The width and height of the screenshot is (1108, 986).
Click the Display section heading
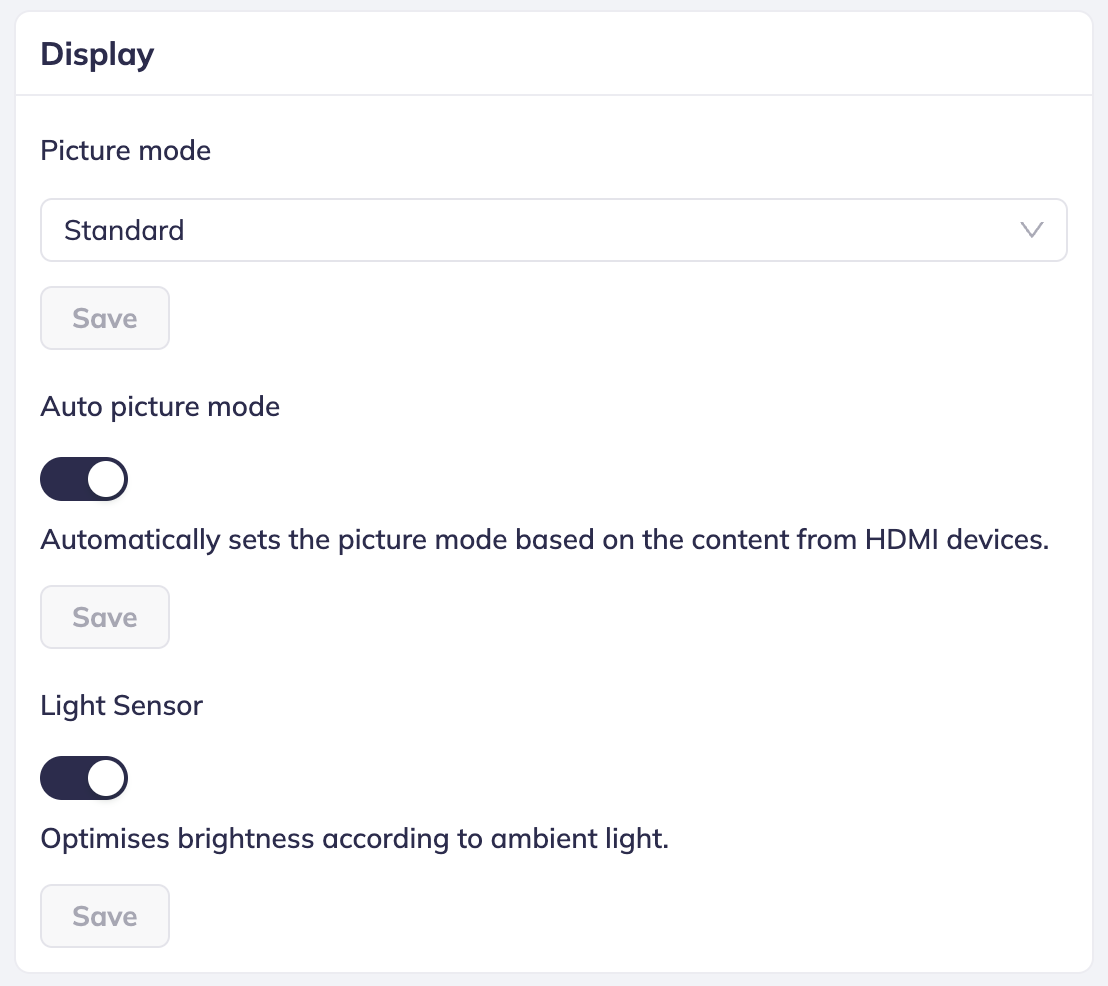pos(97,54)
